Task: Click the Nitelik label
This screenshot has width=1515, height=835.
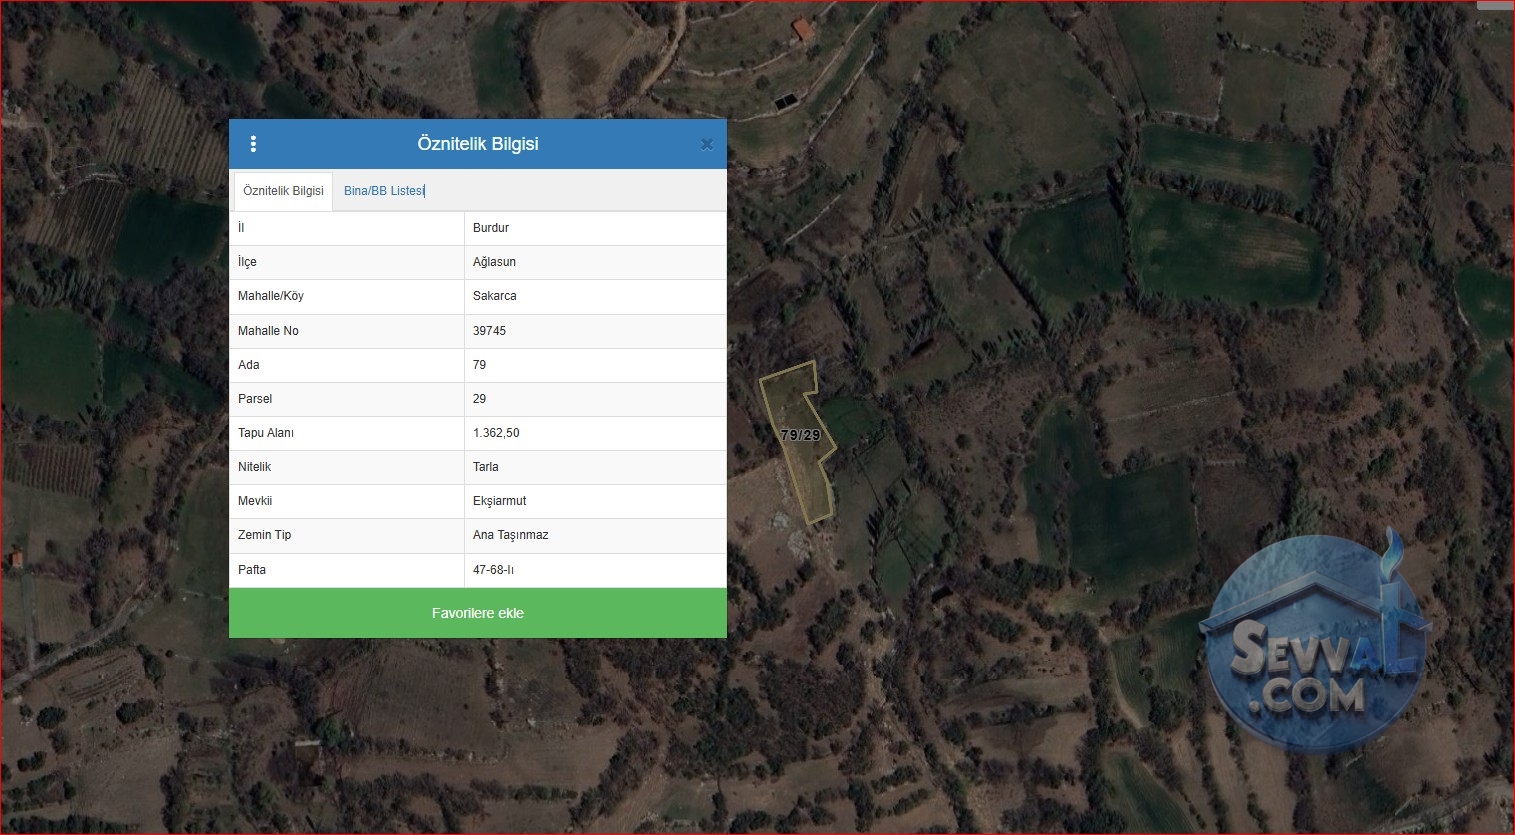Action: coord(255,467)
